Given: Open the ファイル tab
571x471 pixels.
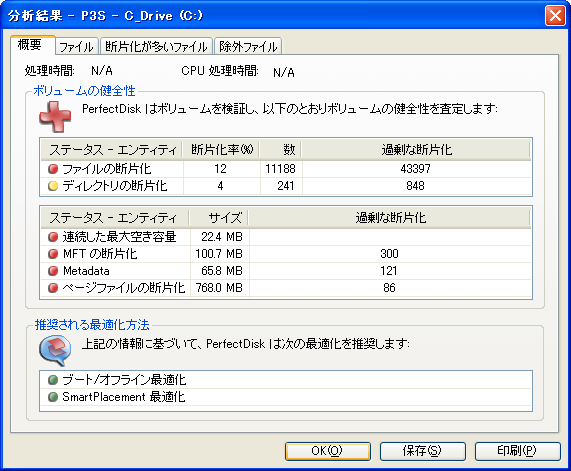Looking at the screenshot, I should point(76,47).
